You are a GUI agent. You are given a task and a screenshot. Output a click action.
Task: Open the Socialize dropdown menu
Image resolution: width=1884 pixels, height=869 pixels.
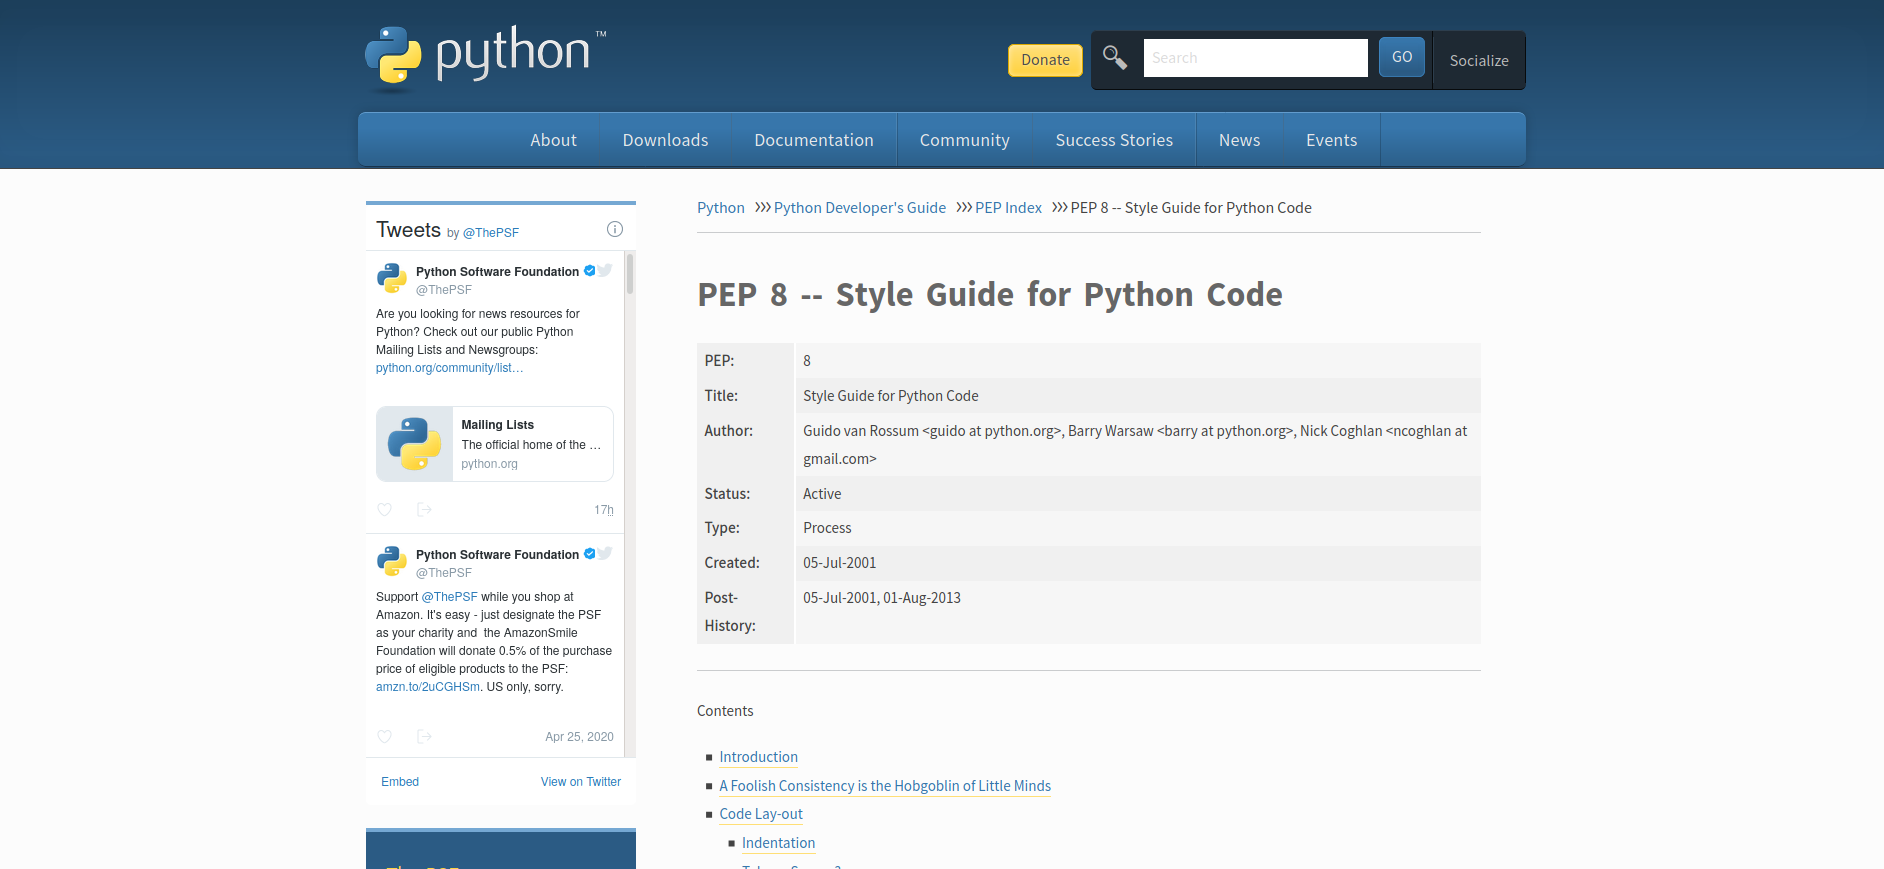[1478, 60]
